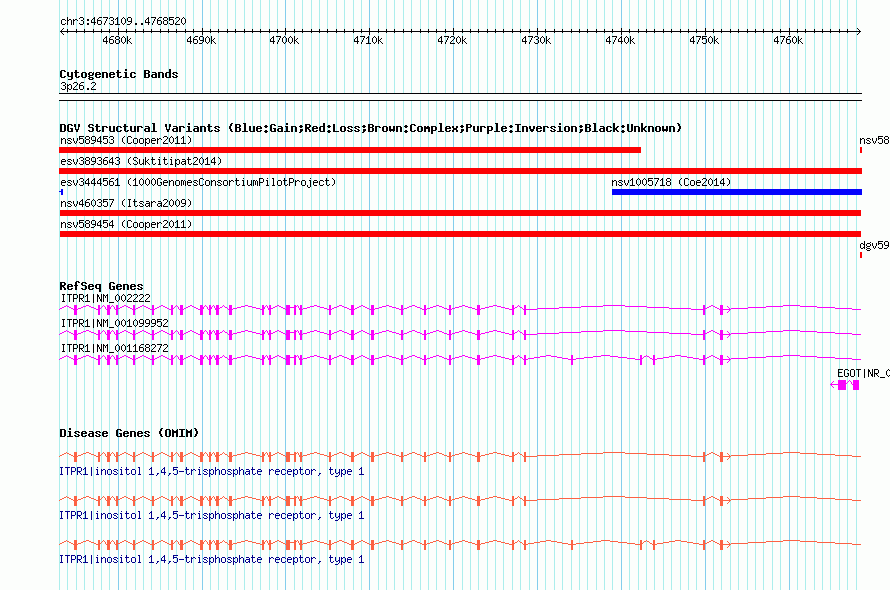890x590 pixels.
Task: Select the ITPR1 NM_001099952 gene model glyph
Action: tap(460, 334)
